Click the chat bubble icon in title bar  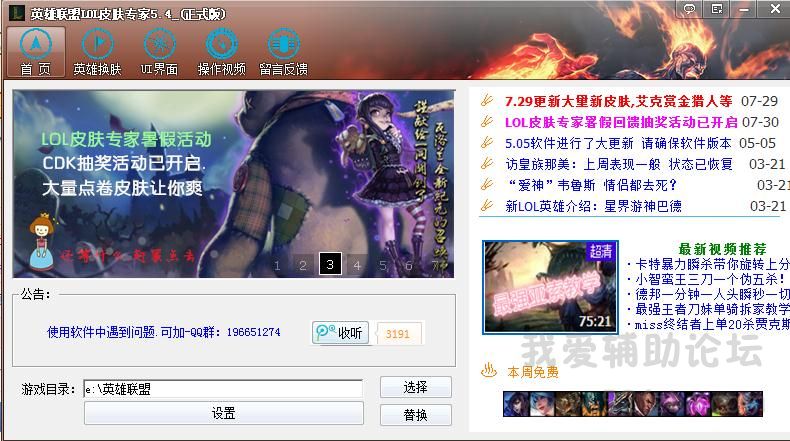click(x=689, y=9)
